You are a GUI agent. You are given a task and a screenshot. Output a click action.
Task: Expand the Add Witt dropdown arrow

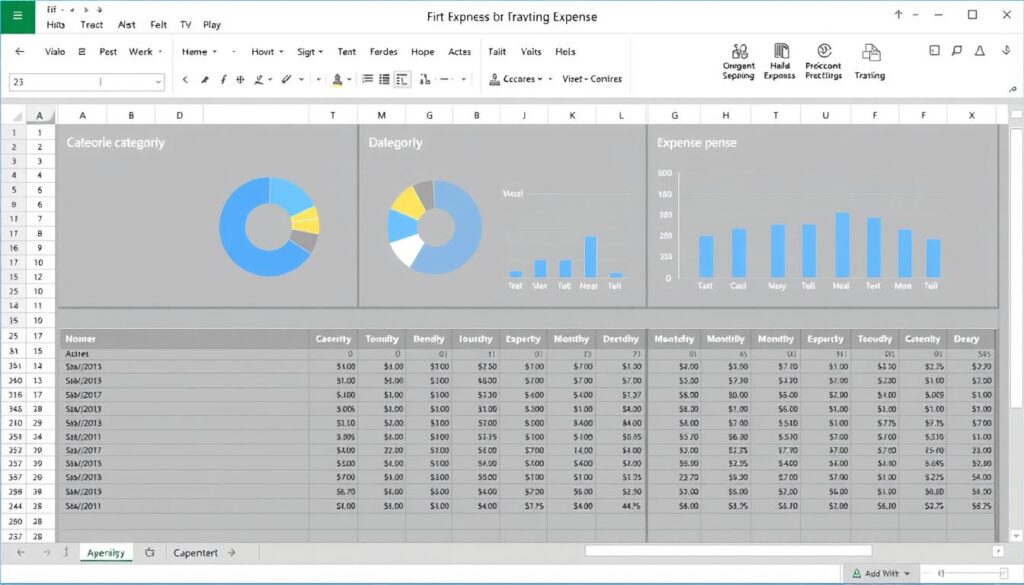(x=907, y=573)
